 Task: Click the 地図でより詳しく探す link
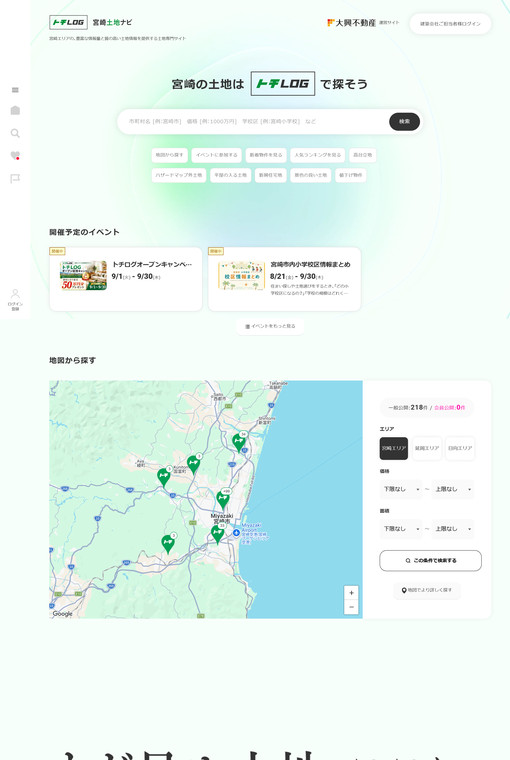427,590
